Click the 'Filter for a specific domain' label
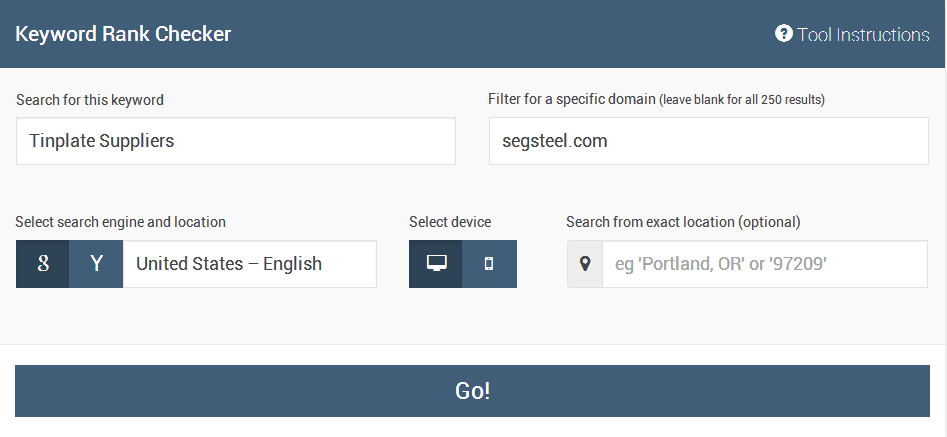 click(x=572, y=99)
